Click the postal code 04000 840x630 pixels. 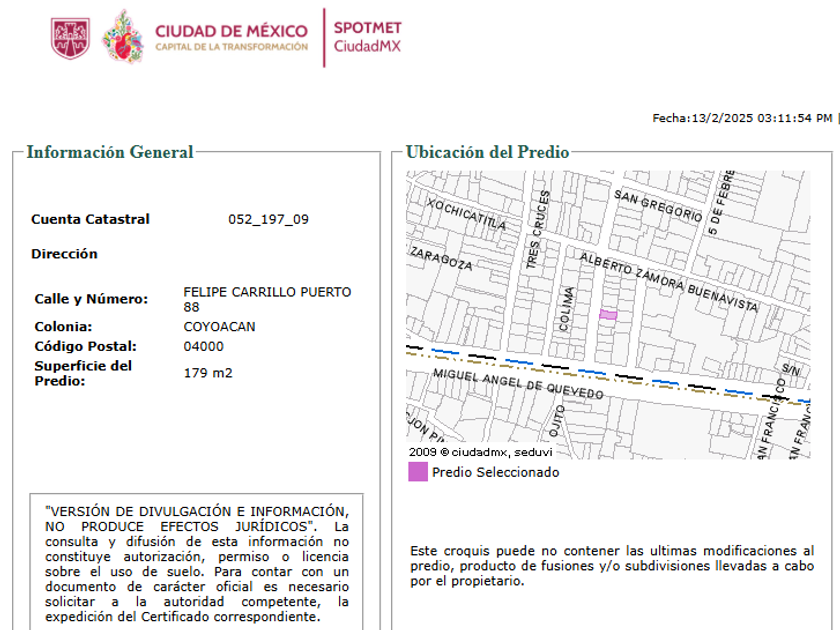point(204,347)
